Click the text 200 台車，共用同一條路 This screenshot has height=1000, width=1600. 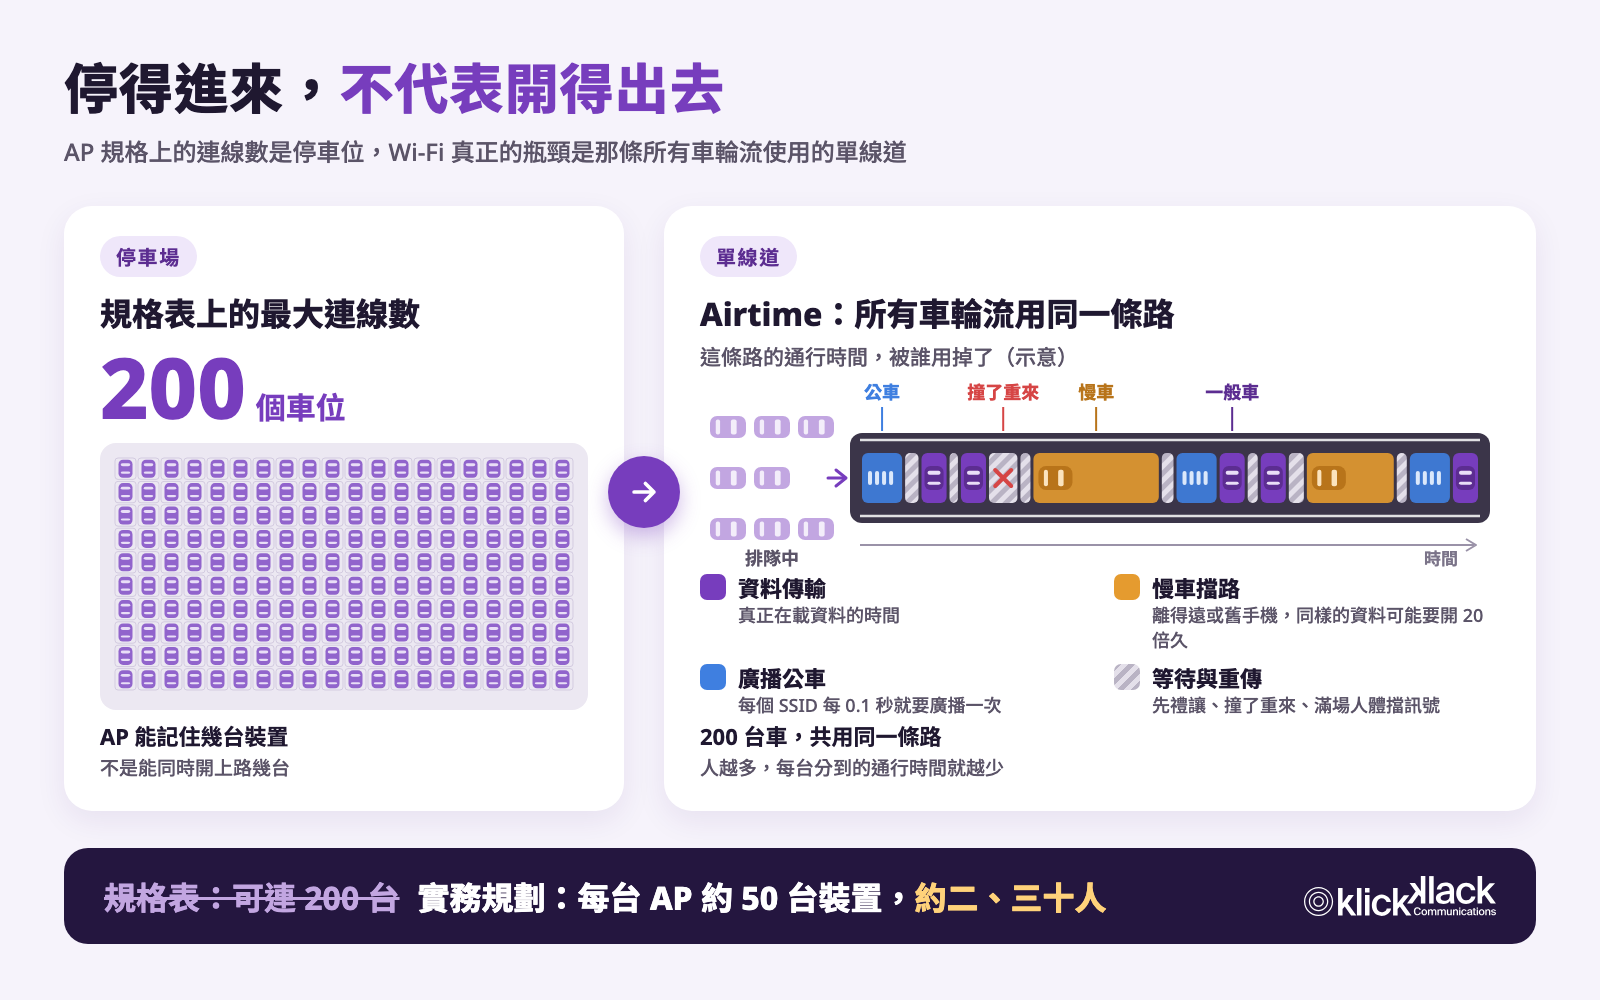(x=821, y=737)
